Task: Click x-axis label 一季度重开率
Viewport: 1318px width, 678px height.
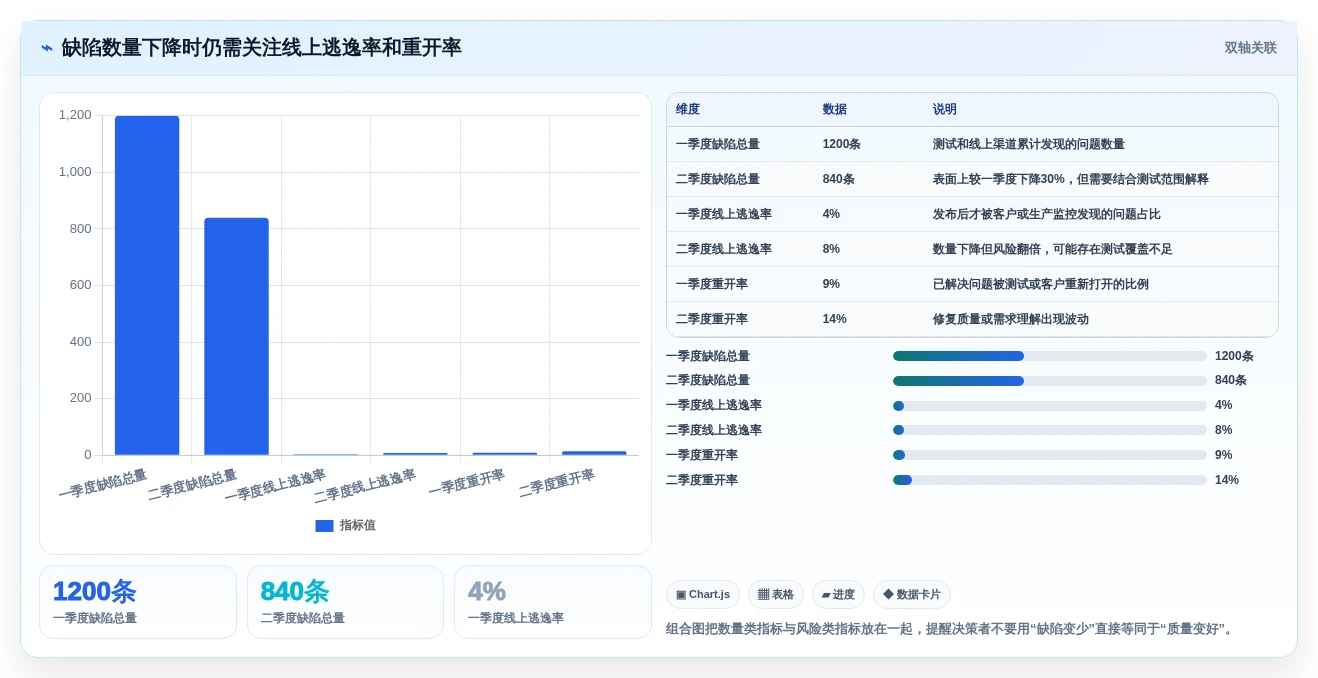Action: (467, 481)
